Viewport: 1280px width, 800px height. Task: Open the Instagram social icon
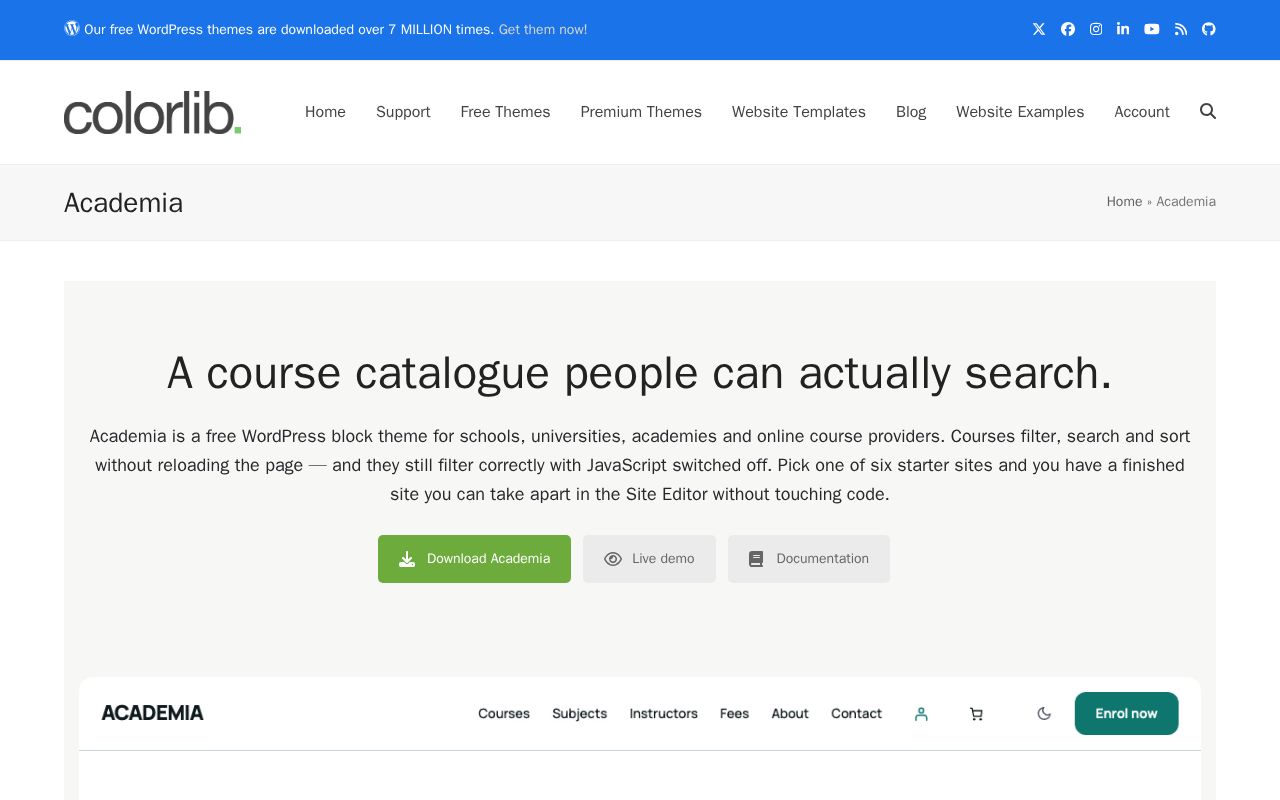tap(1096, 29)
